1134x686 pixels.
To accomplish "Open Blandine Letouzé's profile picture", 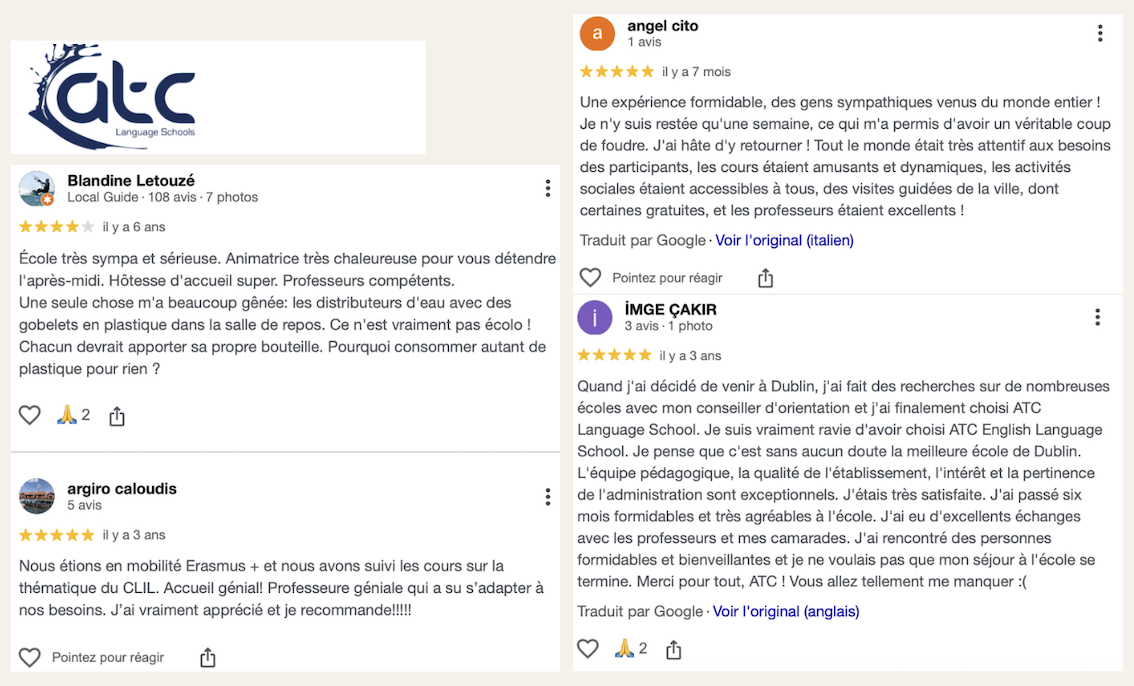I will (37, 188).
